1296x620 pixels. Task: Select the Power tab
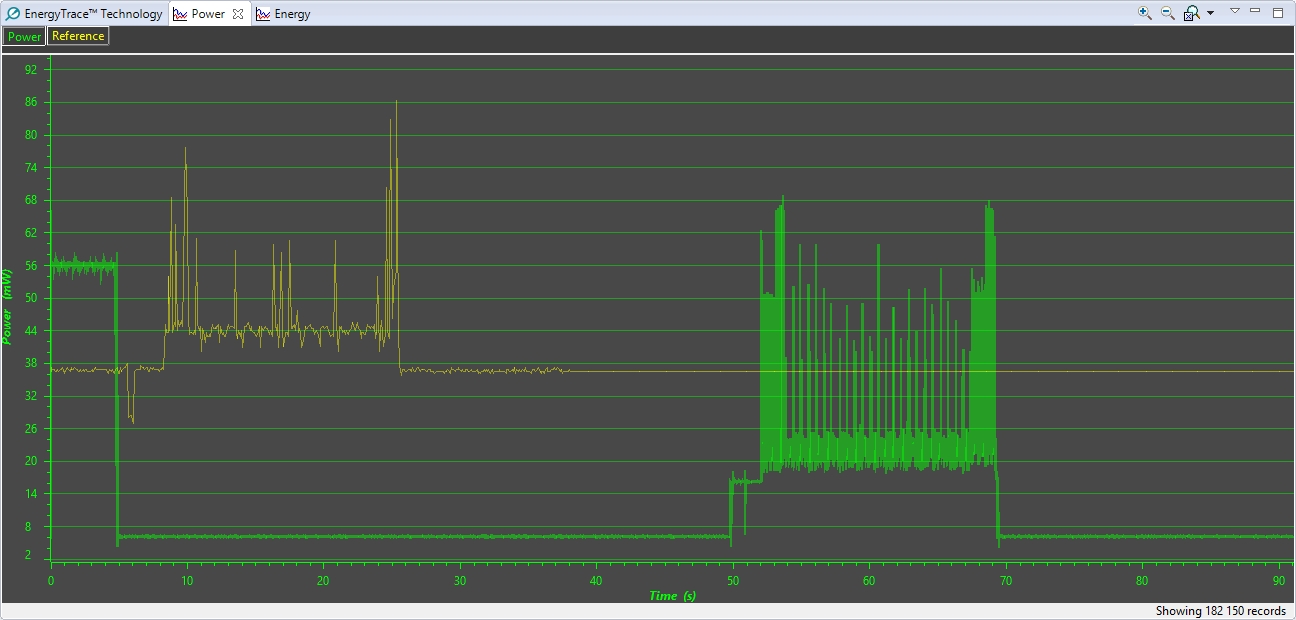(208, 14)
